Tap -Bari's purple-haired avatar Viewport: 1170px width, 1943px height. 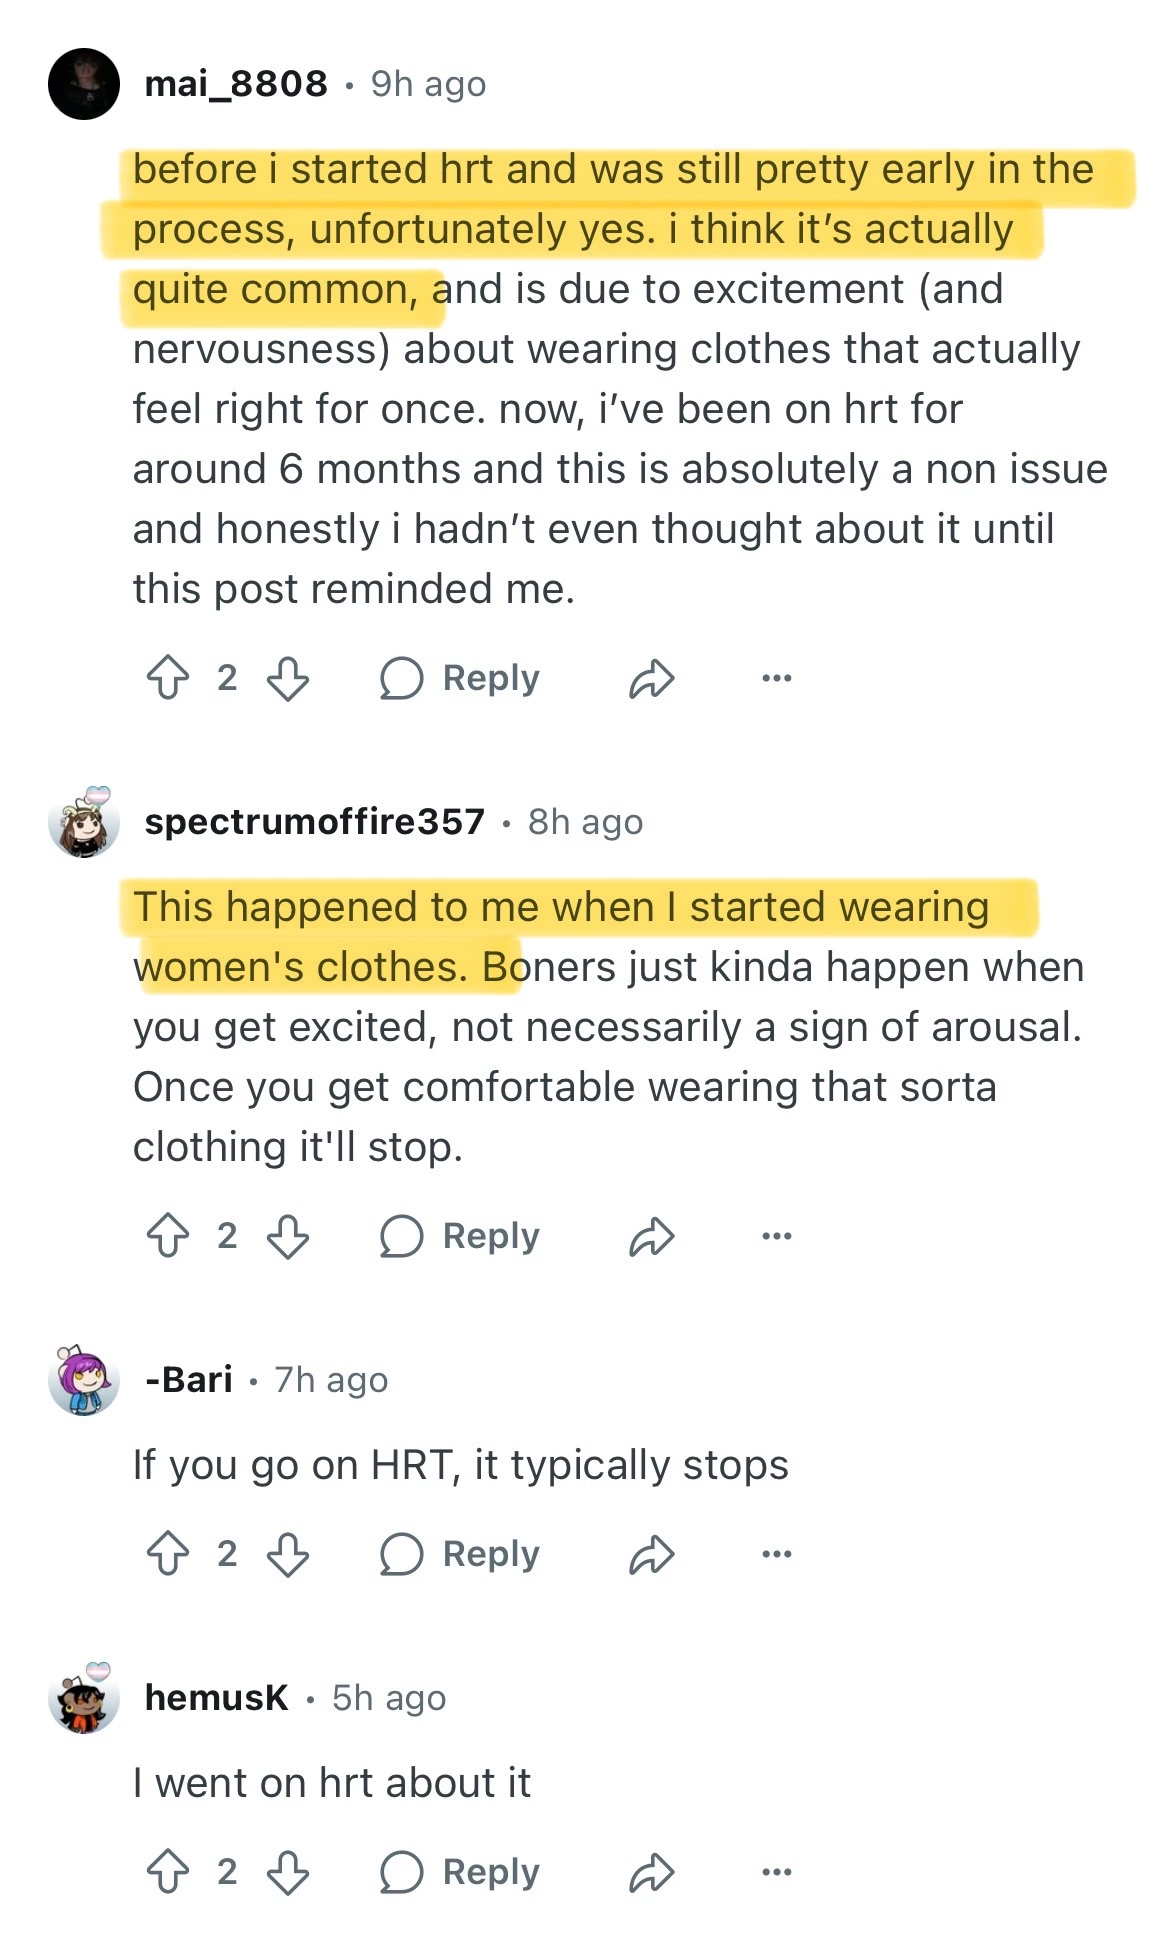point(84,1380)
